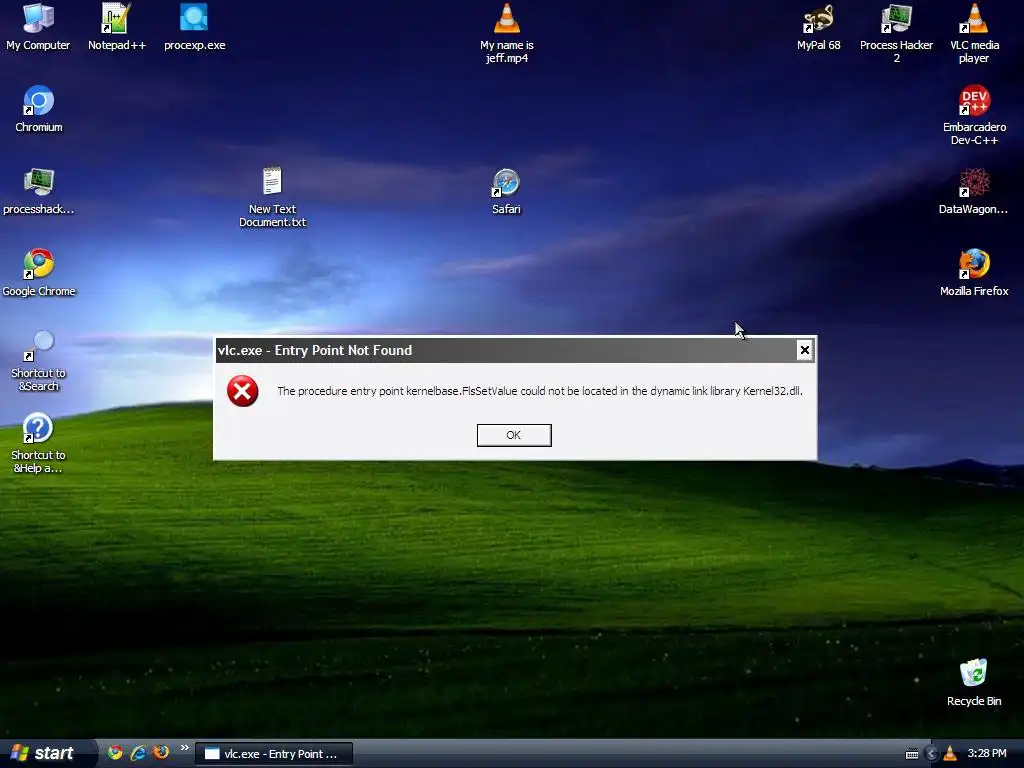This screenshot has width=1024, height=768.
Task: Select the Shortcut to &Help a... icon
Action: coord(38,443)
